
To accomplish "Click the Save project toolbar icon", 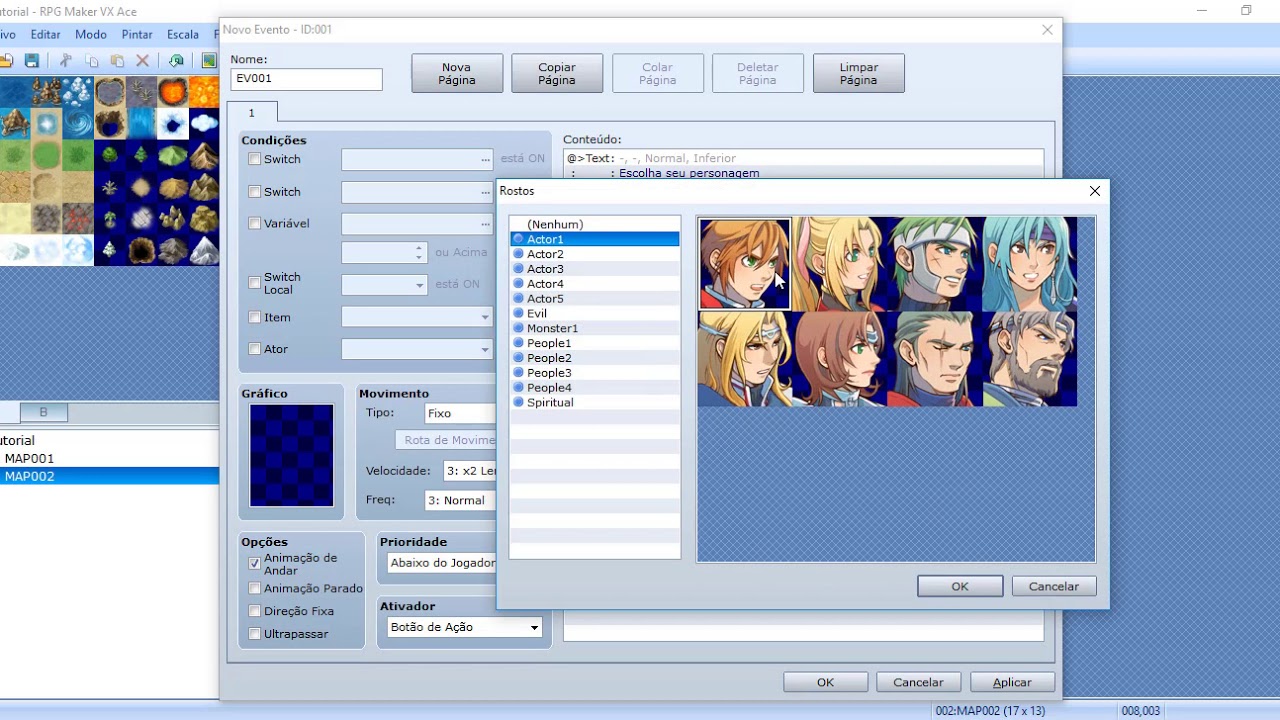I will click(x=32, y=61).
